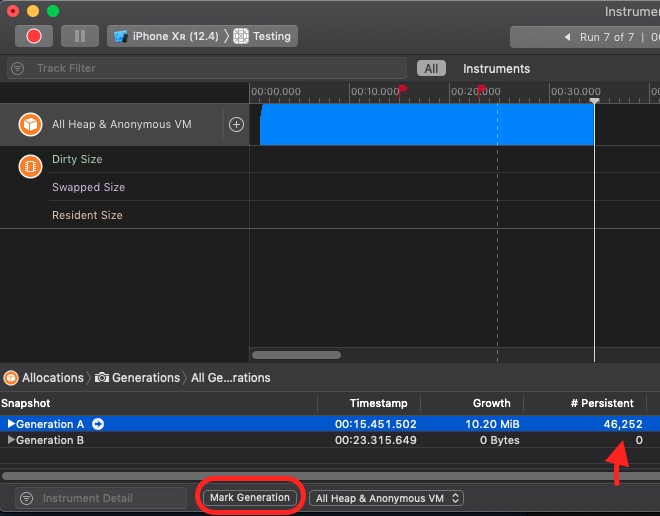Click the Mark Generation button
The height and width of the screenshot is (516, 660).
pyautogui.click(x=250, y=498)
